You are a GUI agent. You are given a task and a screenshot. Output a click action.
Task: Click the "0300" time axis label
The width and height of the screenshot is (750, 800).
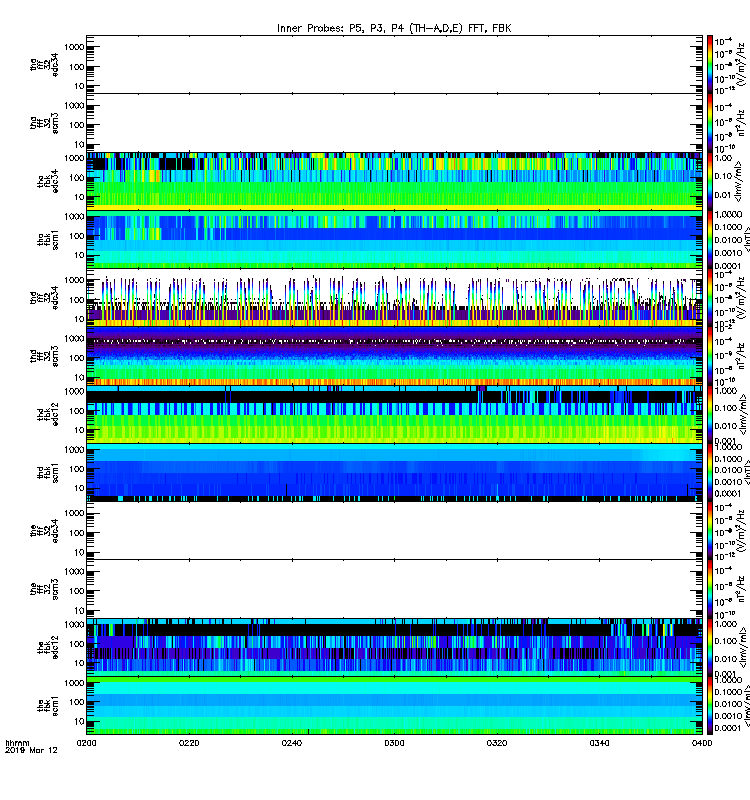point(394,743)
